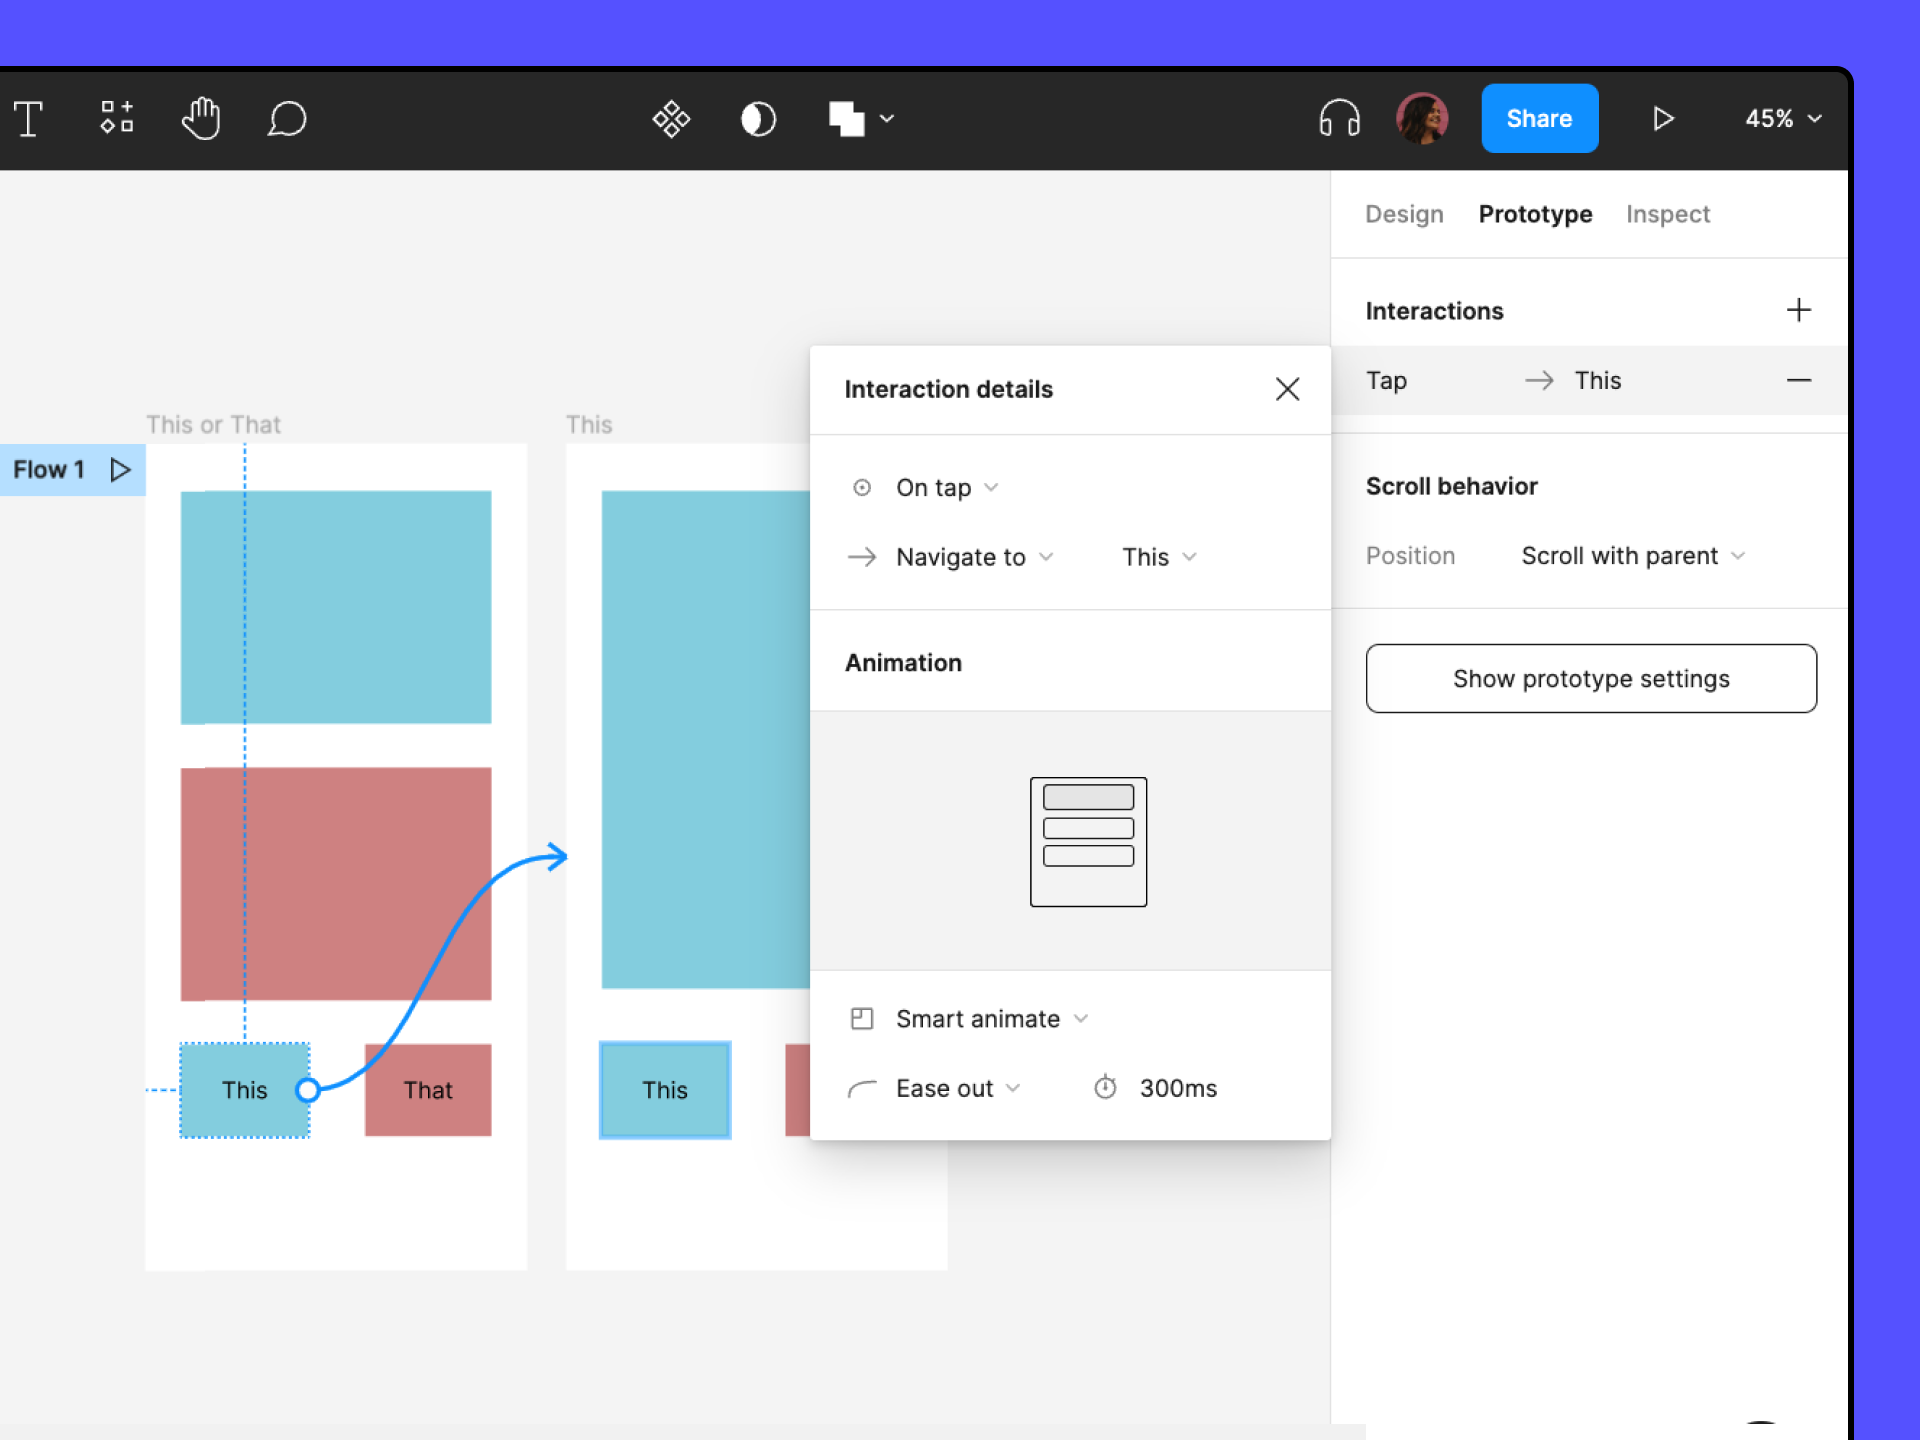The height and width of the screenshot is (1440, 1920).
Task: Click the 45% zoom level dropdown
Action: click(1784, 118)
